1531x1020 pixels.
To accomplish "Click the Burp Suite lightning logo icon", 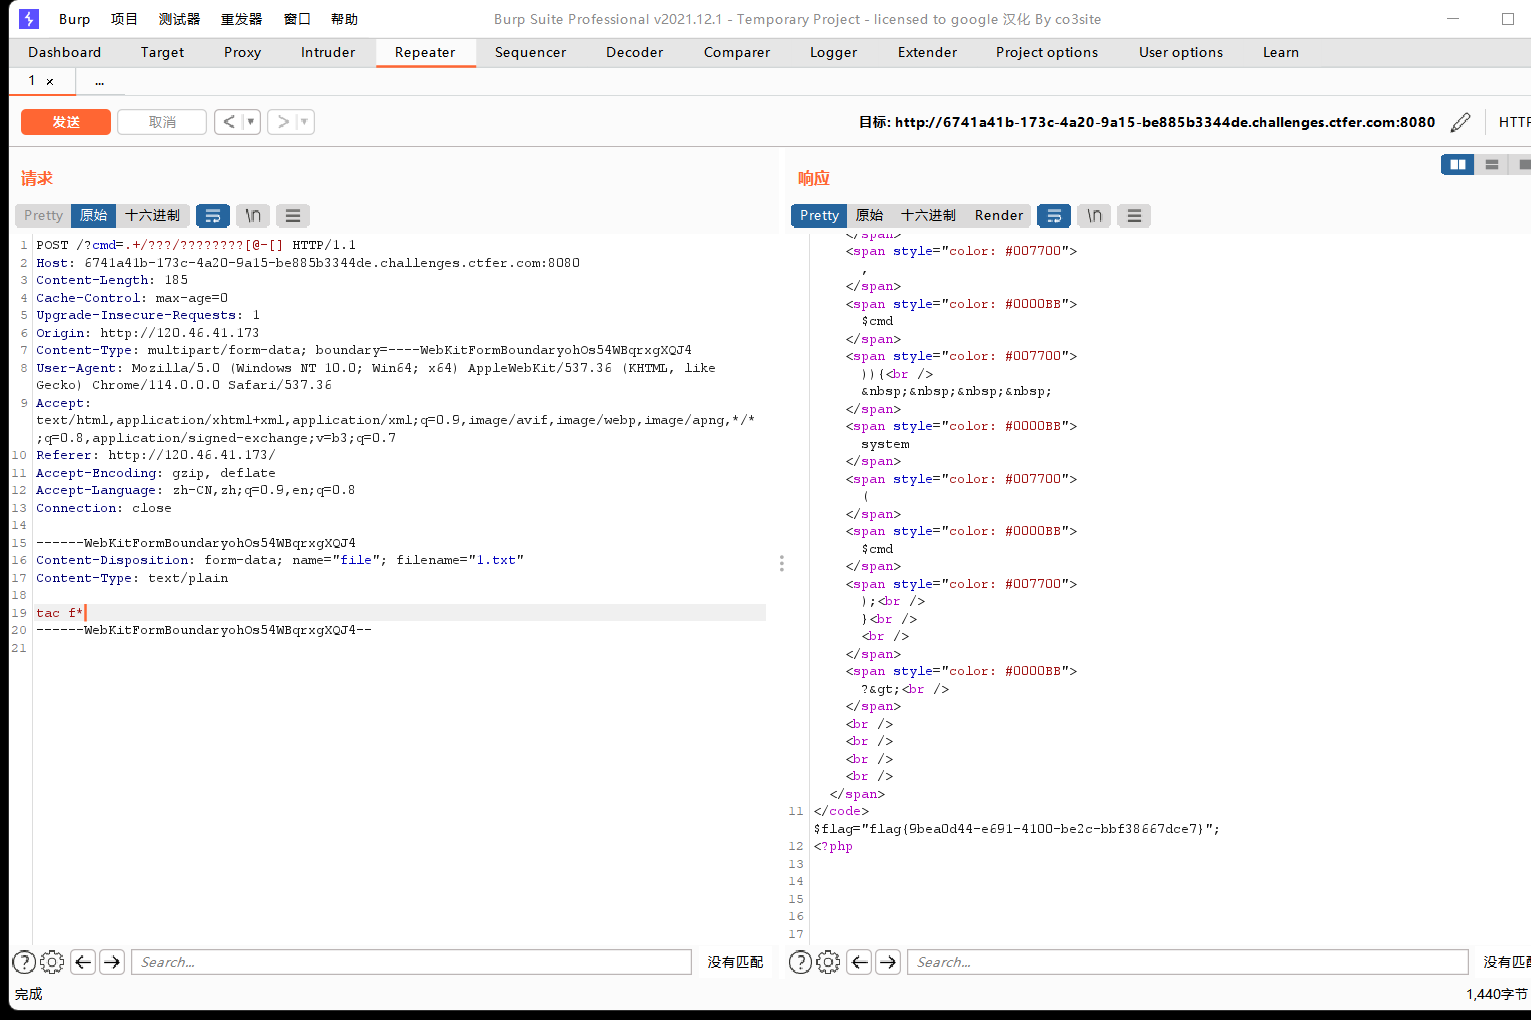I will pyautogui.click(x=29, y=19).
